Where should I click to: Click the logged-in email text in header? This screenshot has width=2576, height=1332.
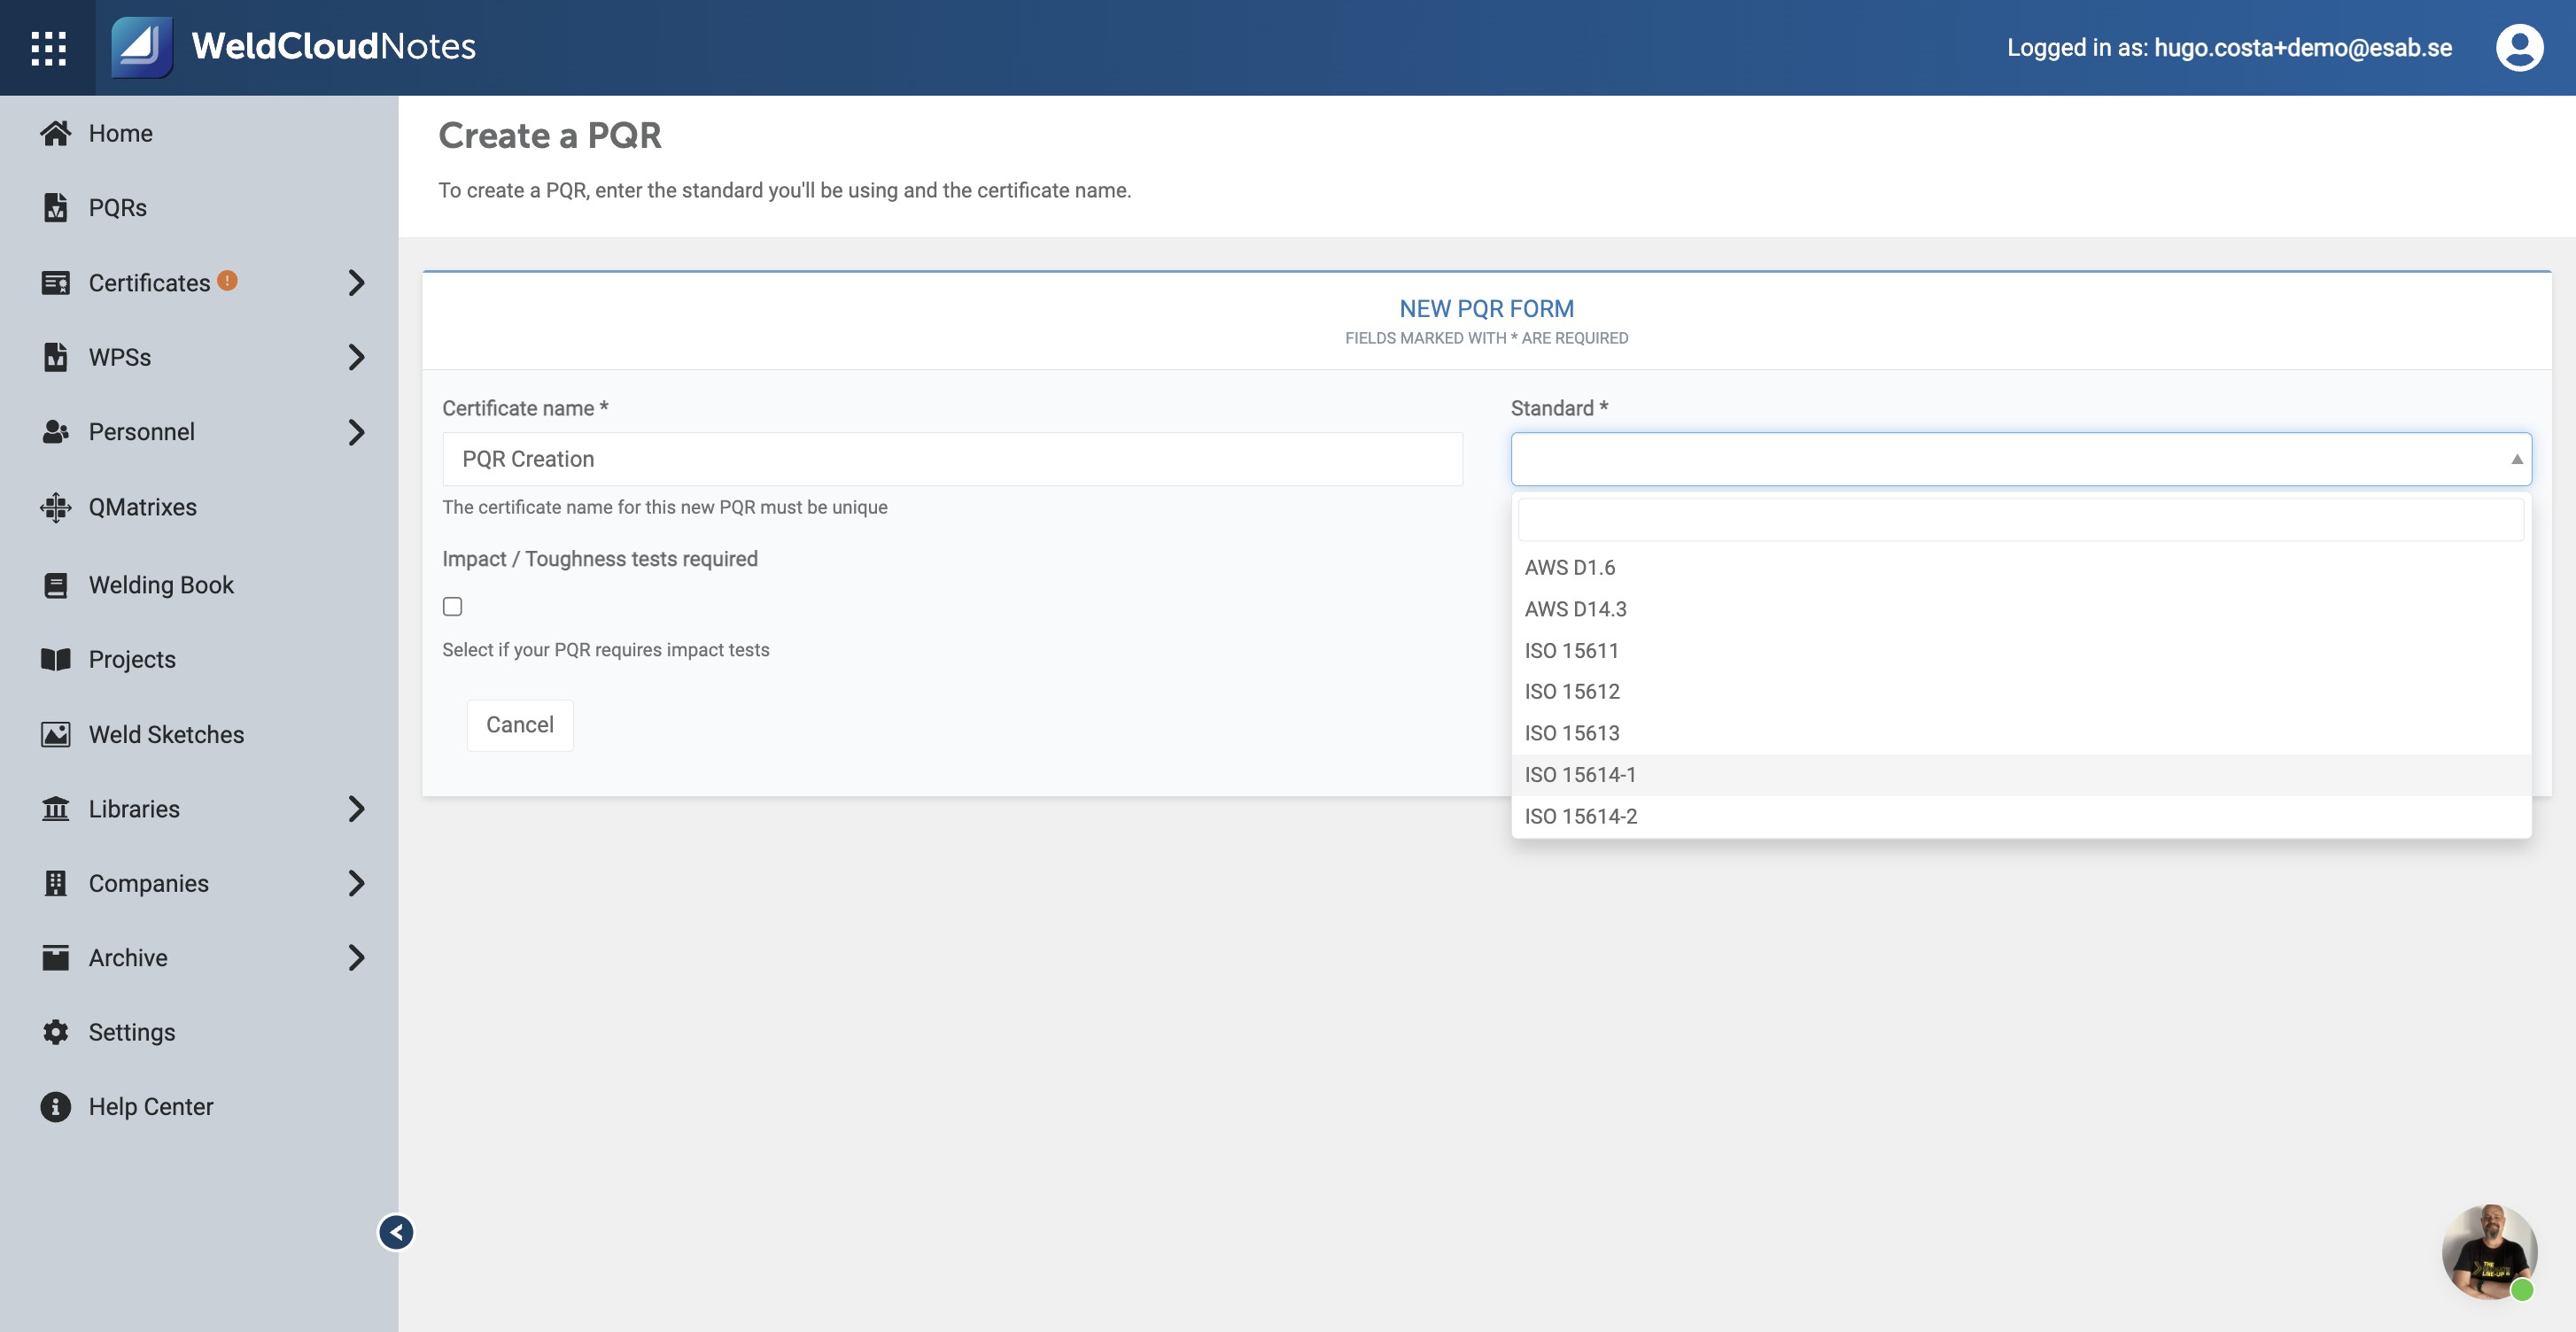click(2302, 47)
